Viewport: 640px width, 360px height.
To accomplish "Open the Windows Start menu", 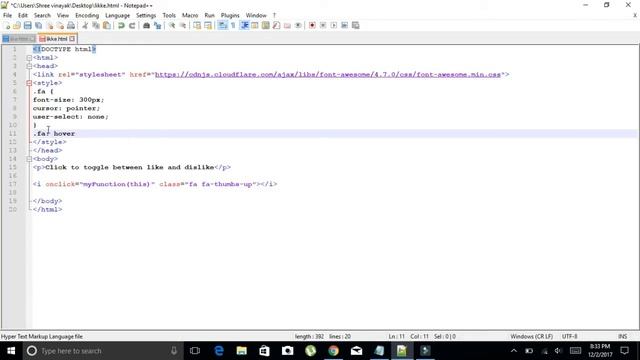I will [x=11, y=351].
